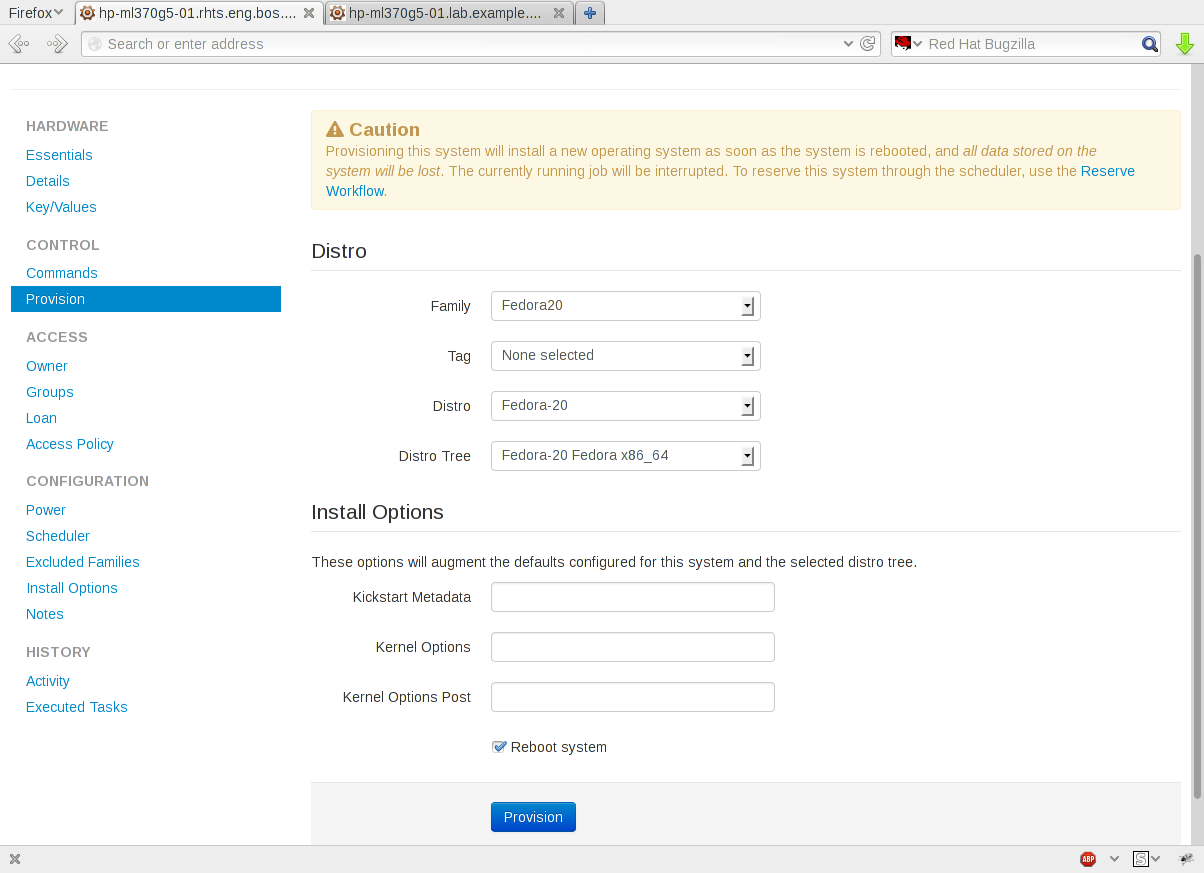Image resolution: width=1204 pixels, height=873 pixels.
Task: Click the browser forward arrow icon
Action: click(57, 44)
